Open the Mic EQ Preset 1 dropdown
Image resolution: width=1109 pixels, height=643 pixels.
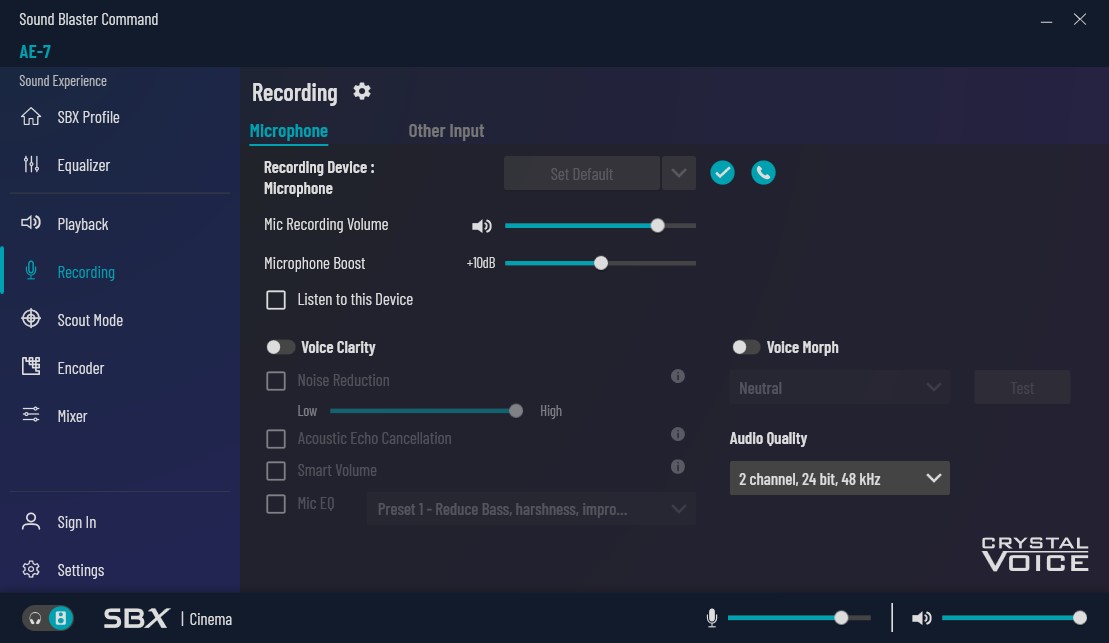(x=531, y=509)
